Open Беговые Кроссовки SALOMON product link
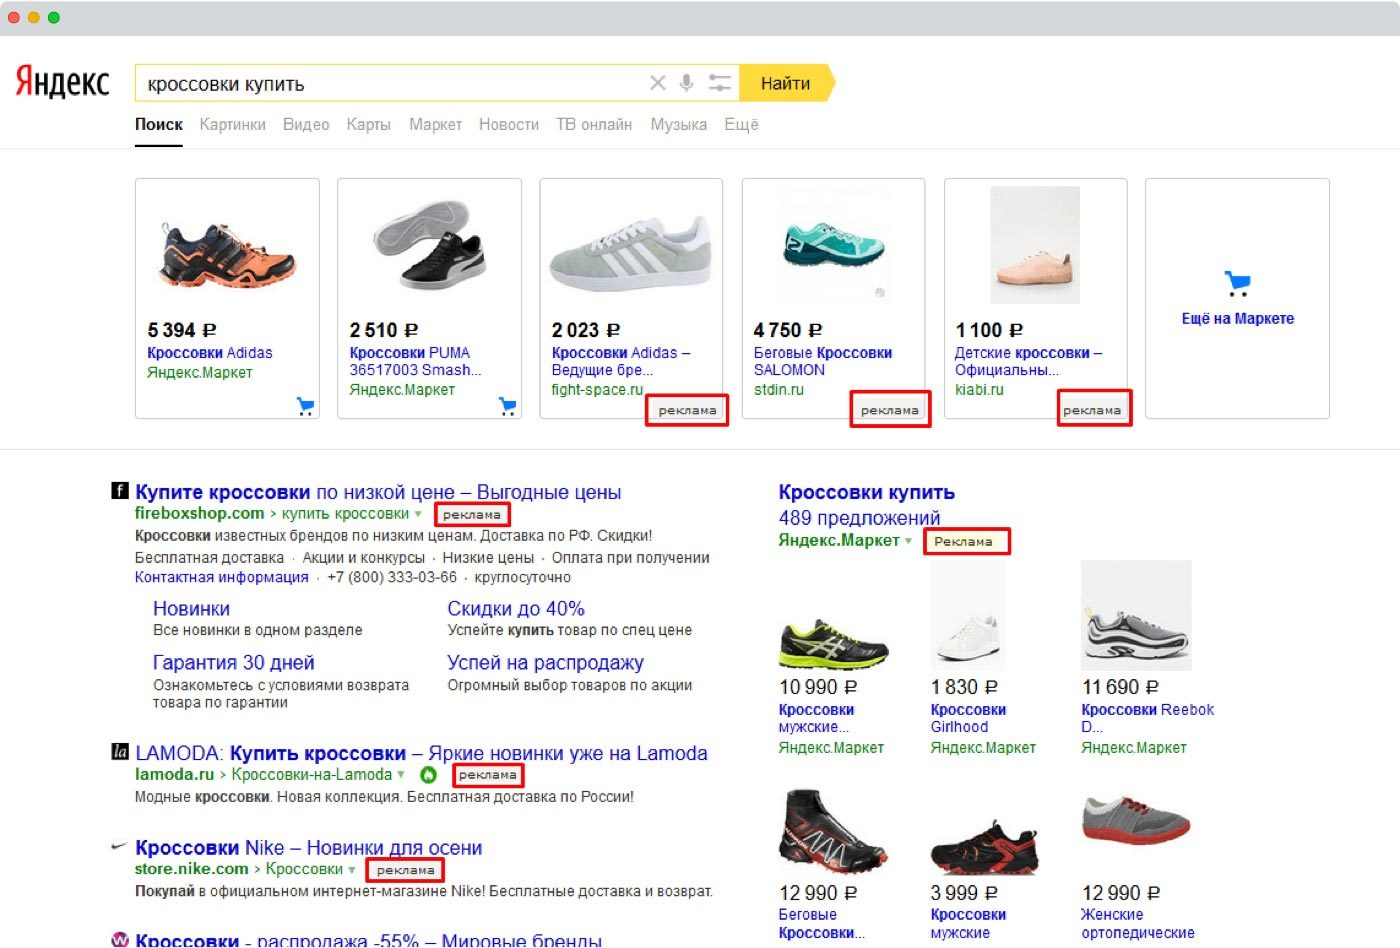Image resolution: width=1400 pixels, height=948 pixels. coord(823,361)
